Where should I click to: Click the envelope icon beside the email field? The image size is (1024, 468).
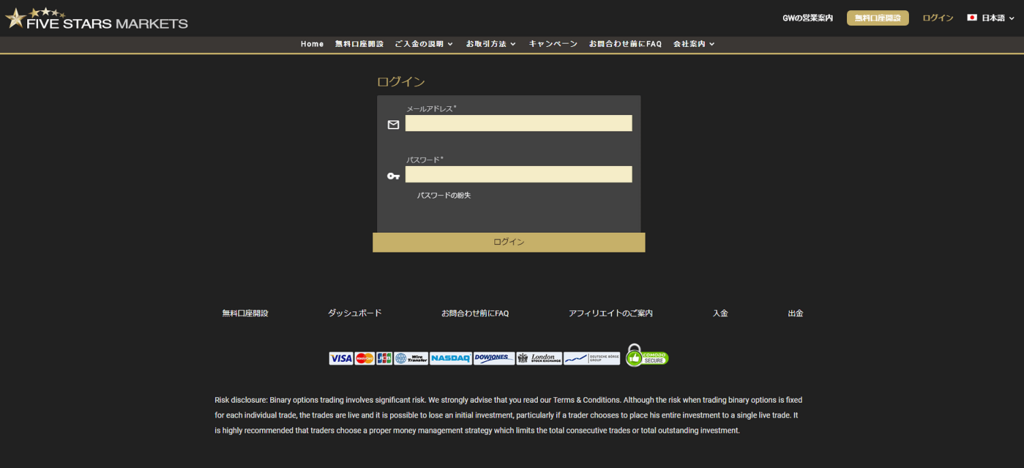(x=393, y=125)
